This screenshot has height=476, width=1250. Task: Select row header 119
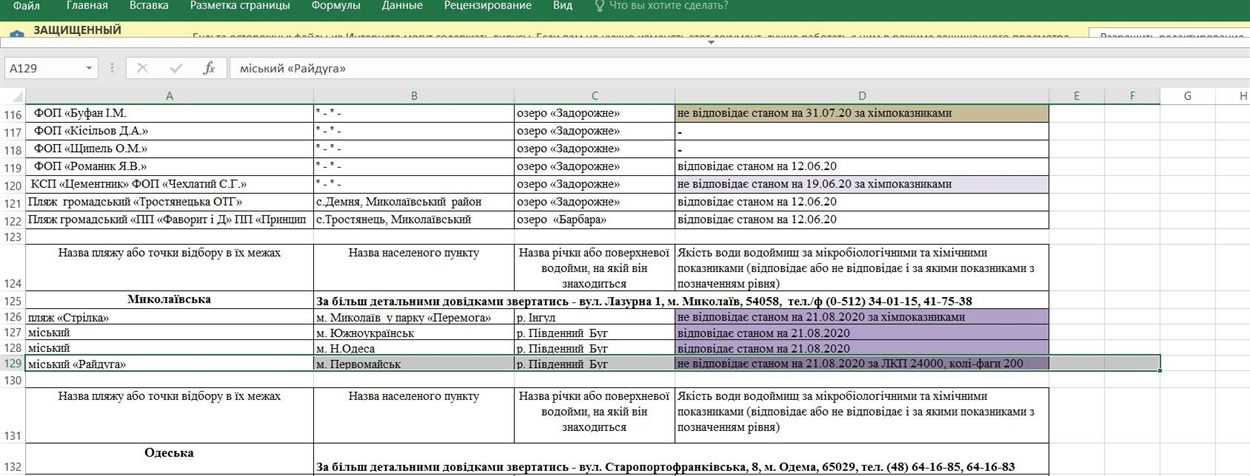13,167
